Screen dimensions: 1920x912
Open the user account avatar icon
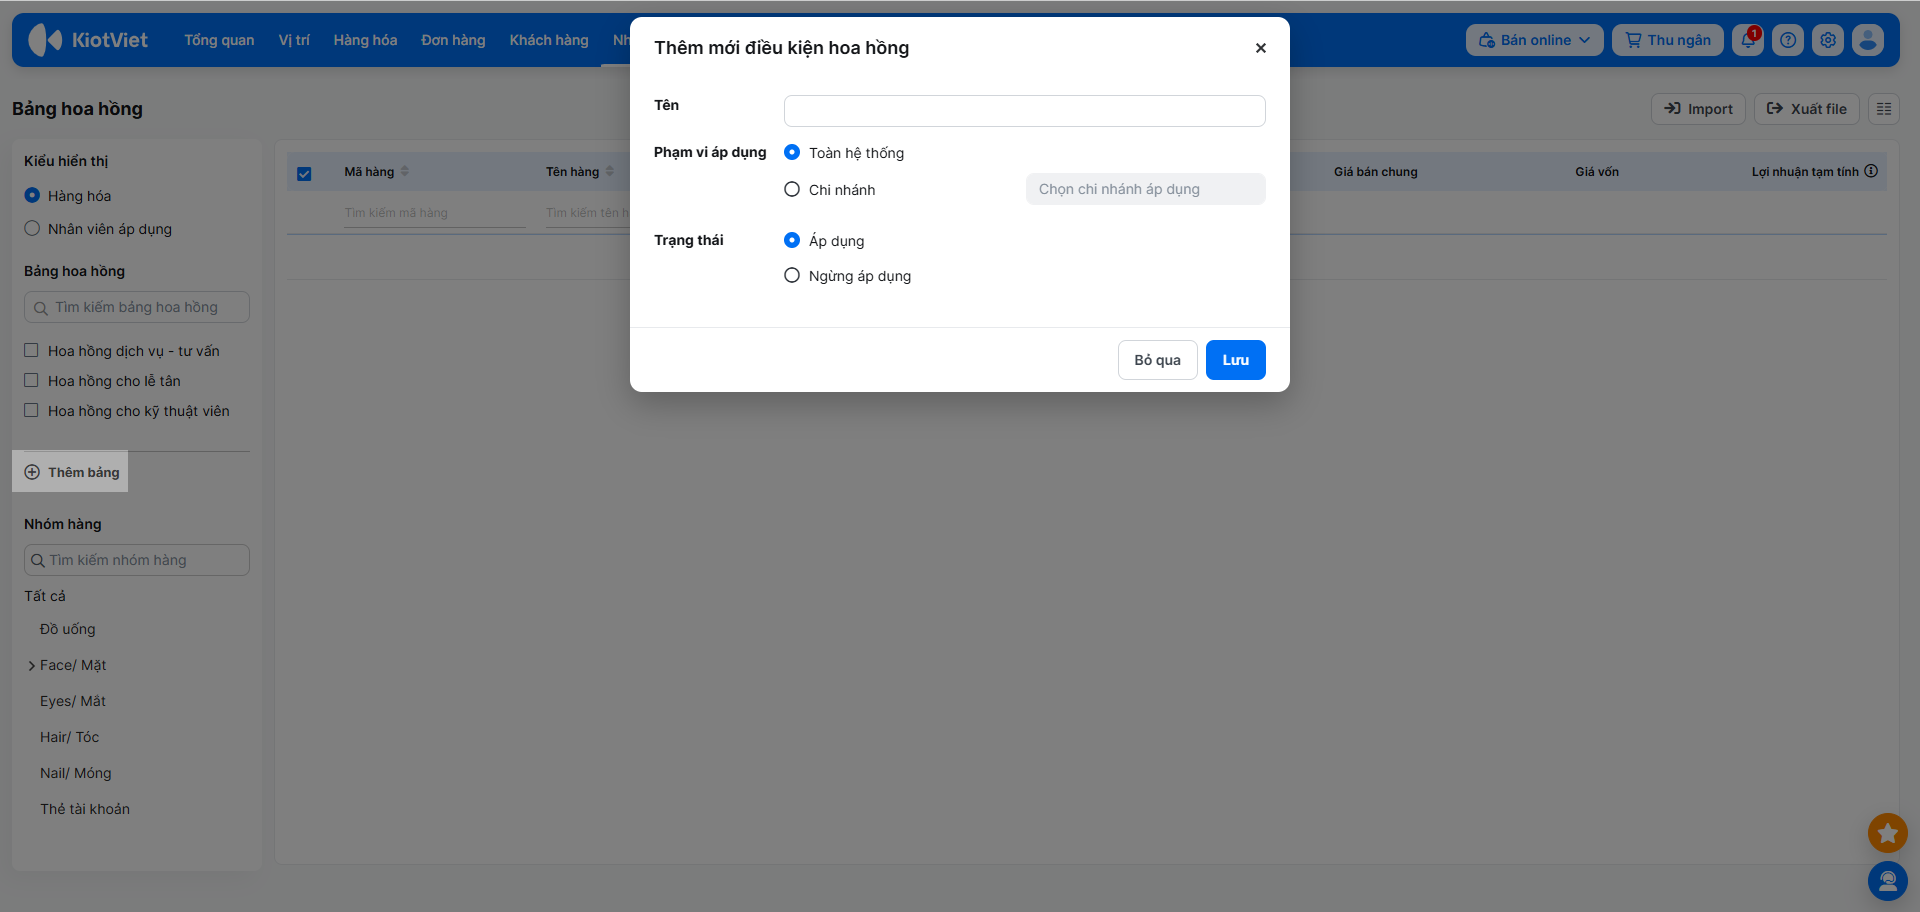pyautogui.click(x=1868, y=40)
